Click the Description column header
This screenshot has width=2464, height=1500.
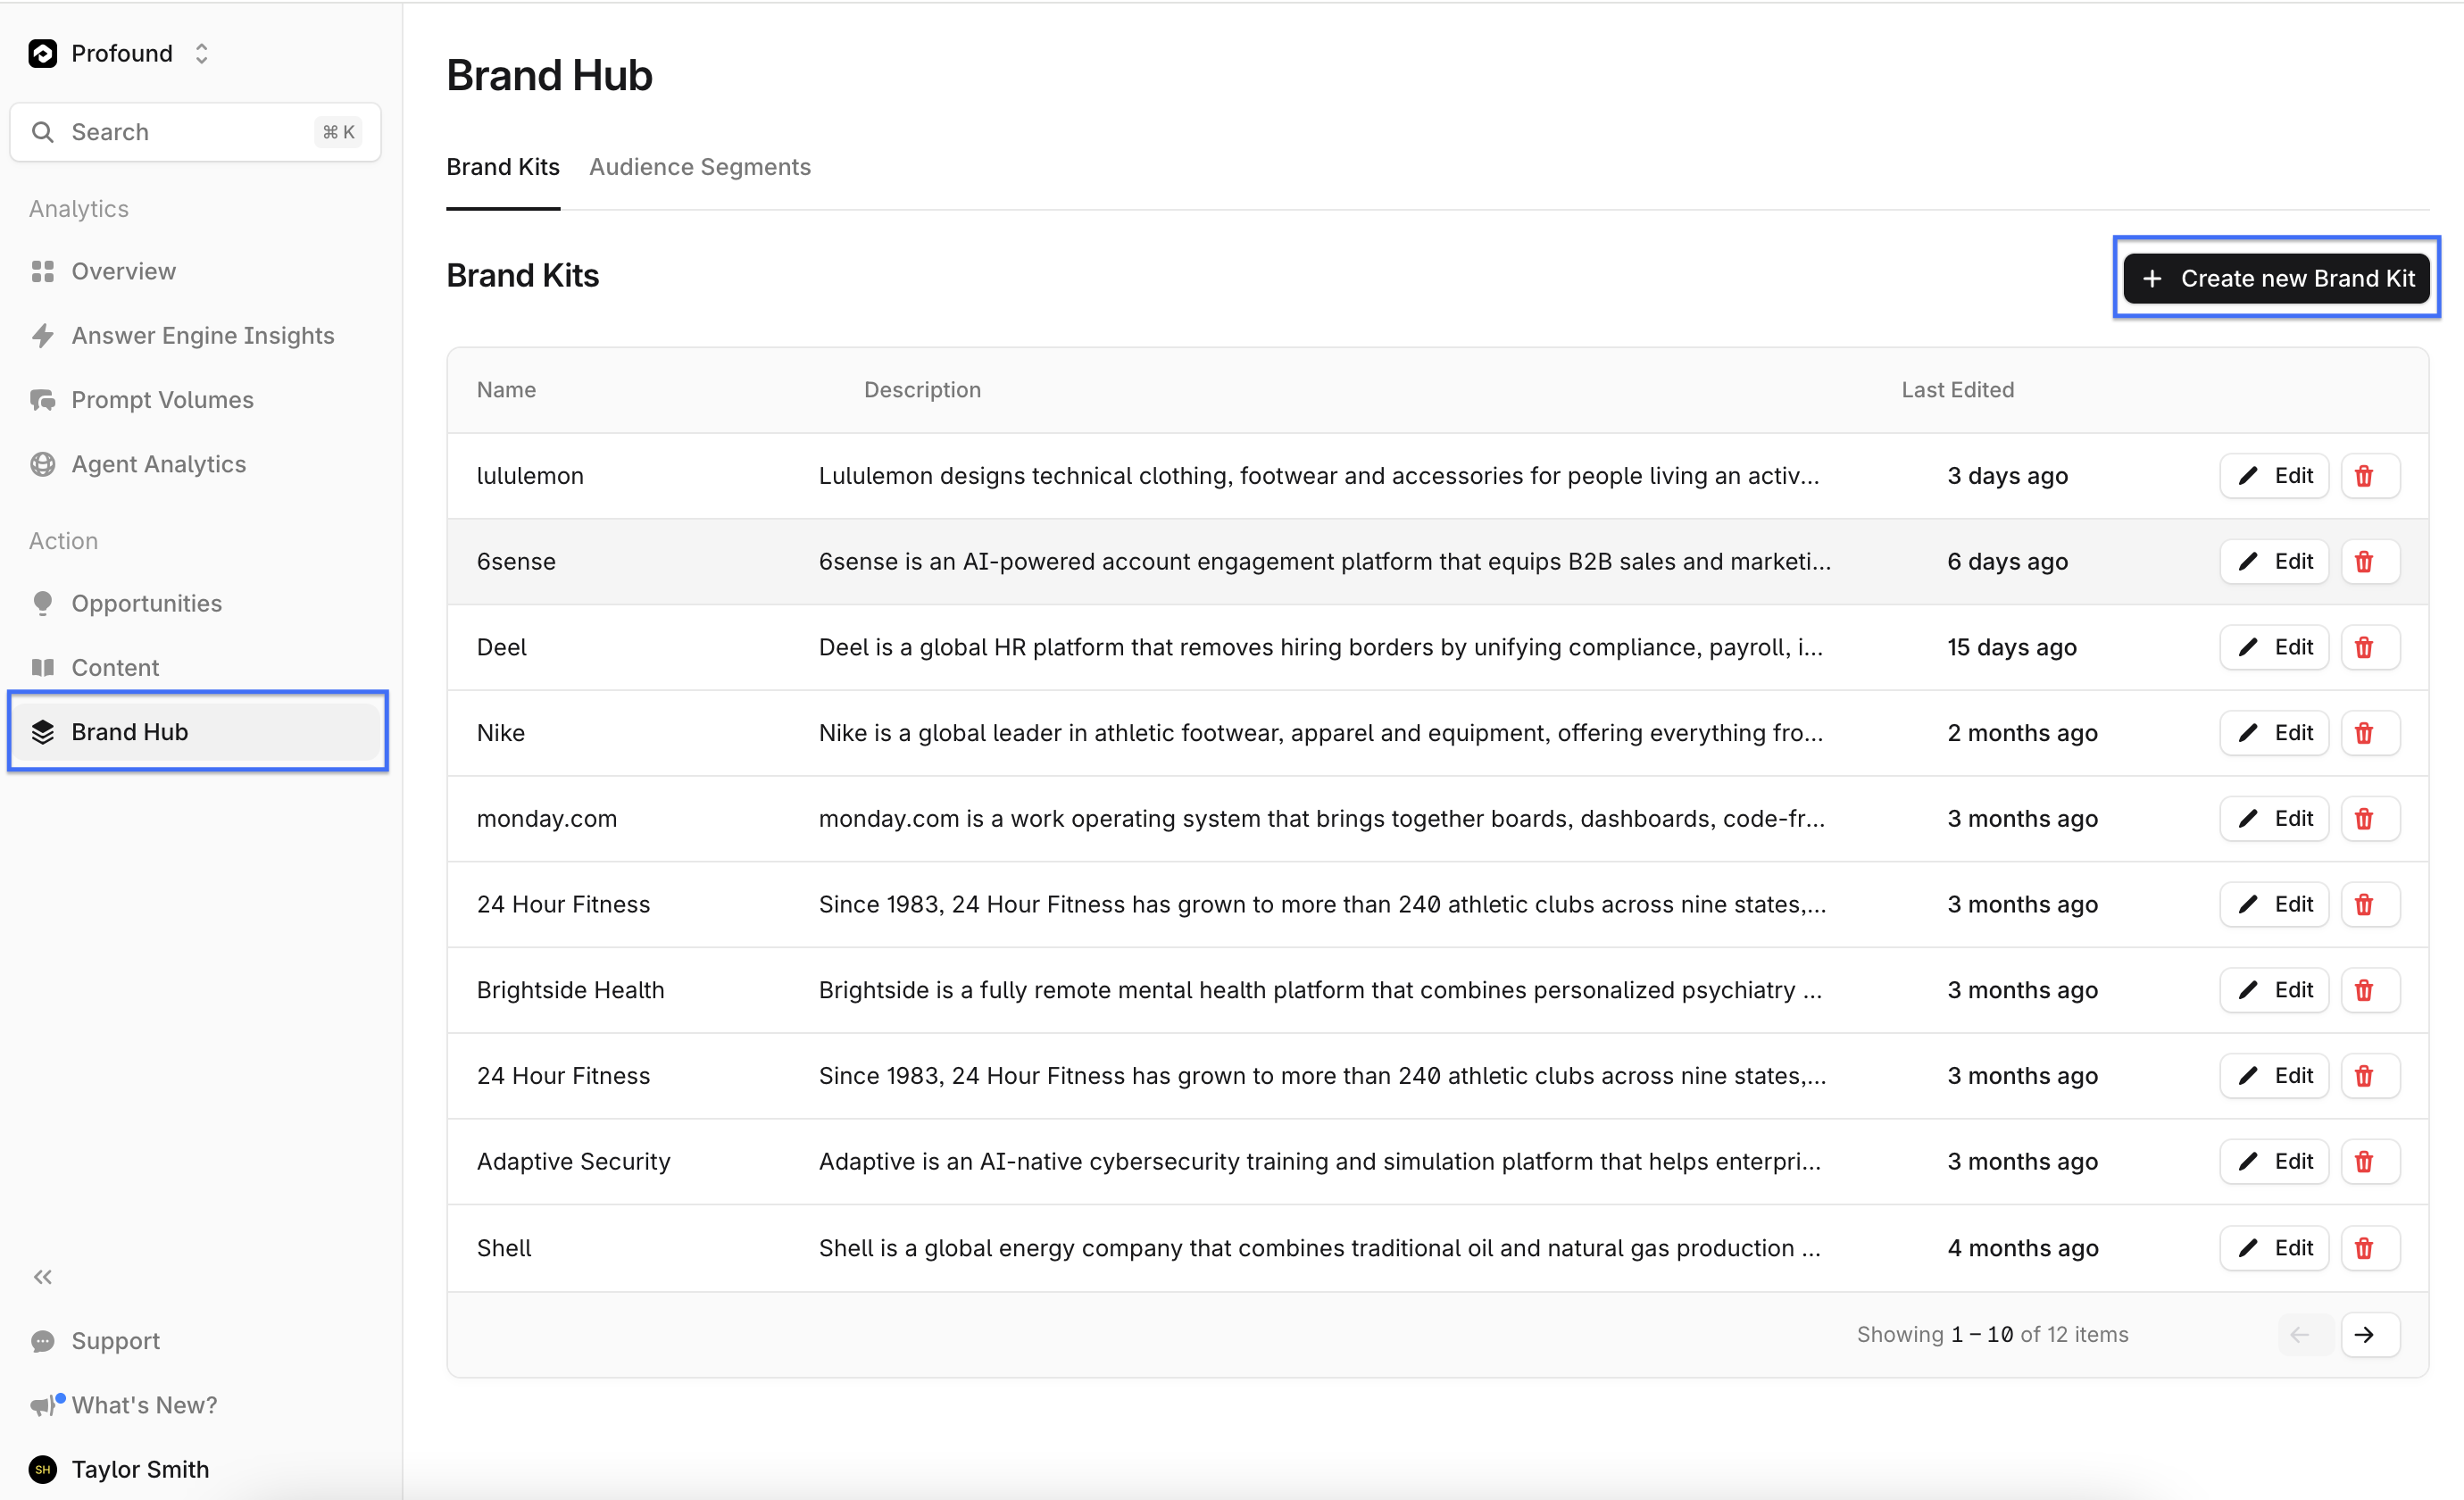(922, 390)
